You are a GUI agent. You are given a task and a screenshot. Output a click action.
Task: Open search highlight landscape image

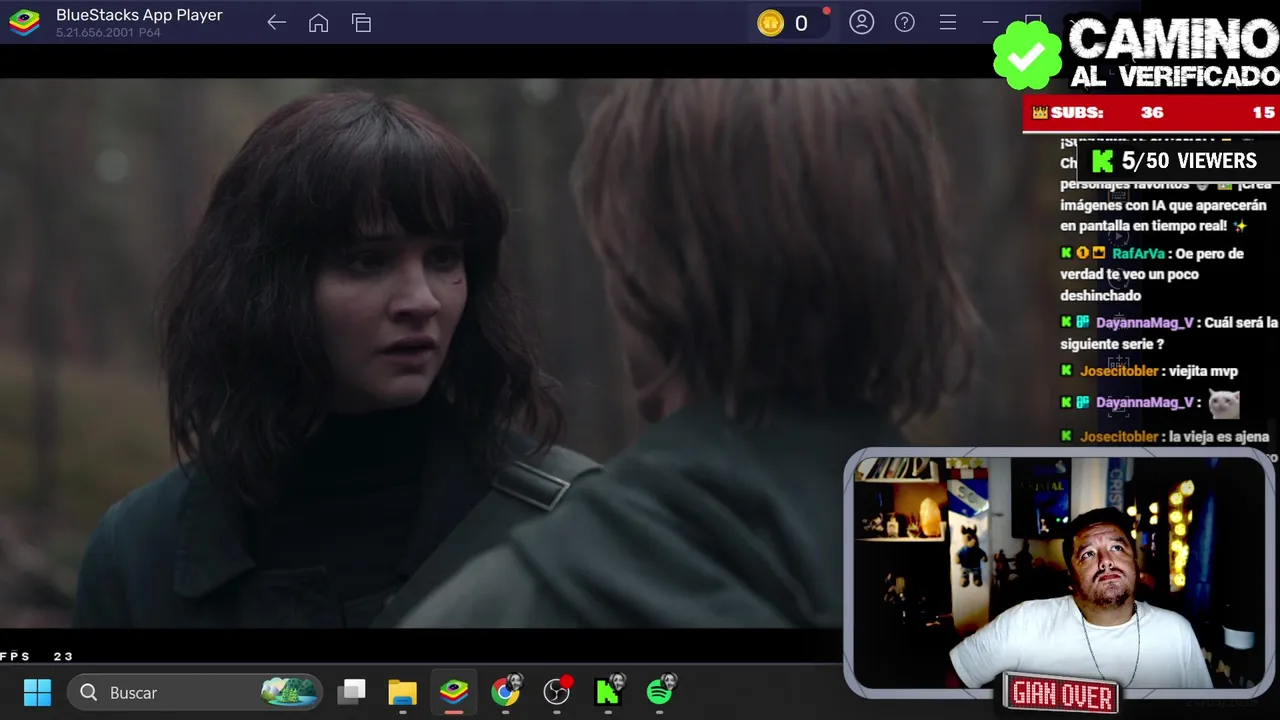[x=290, y=691]
